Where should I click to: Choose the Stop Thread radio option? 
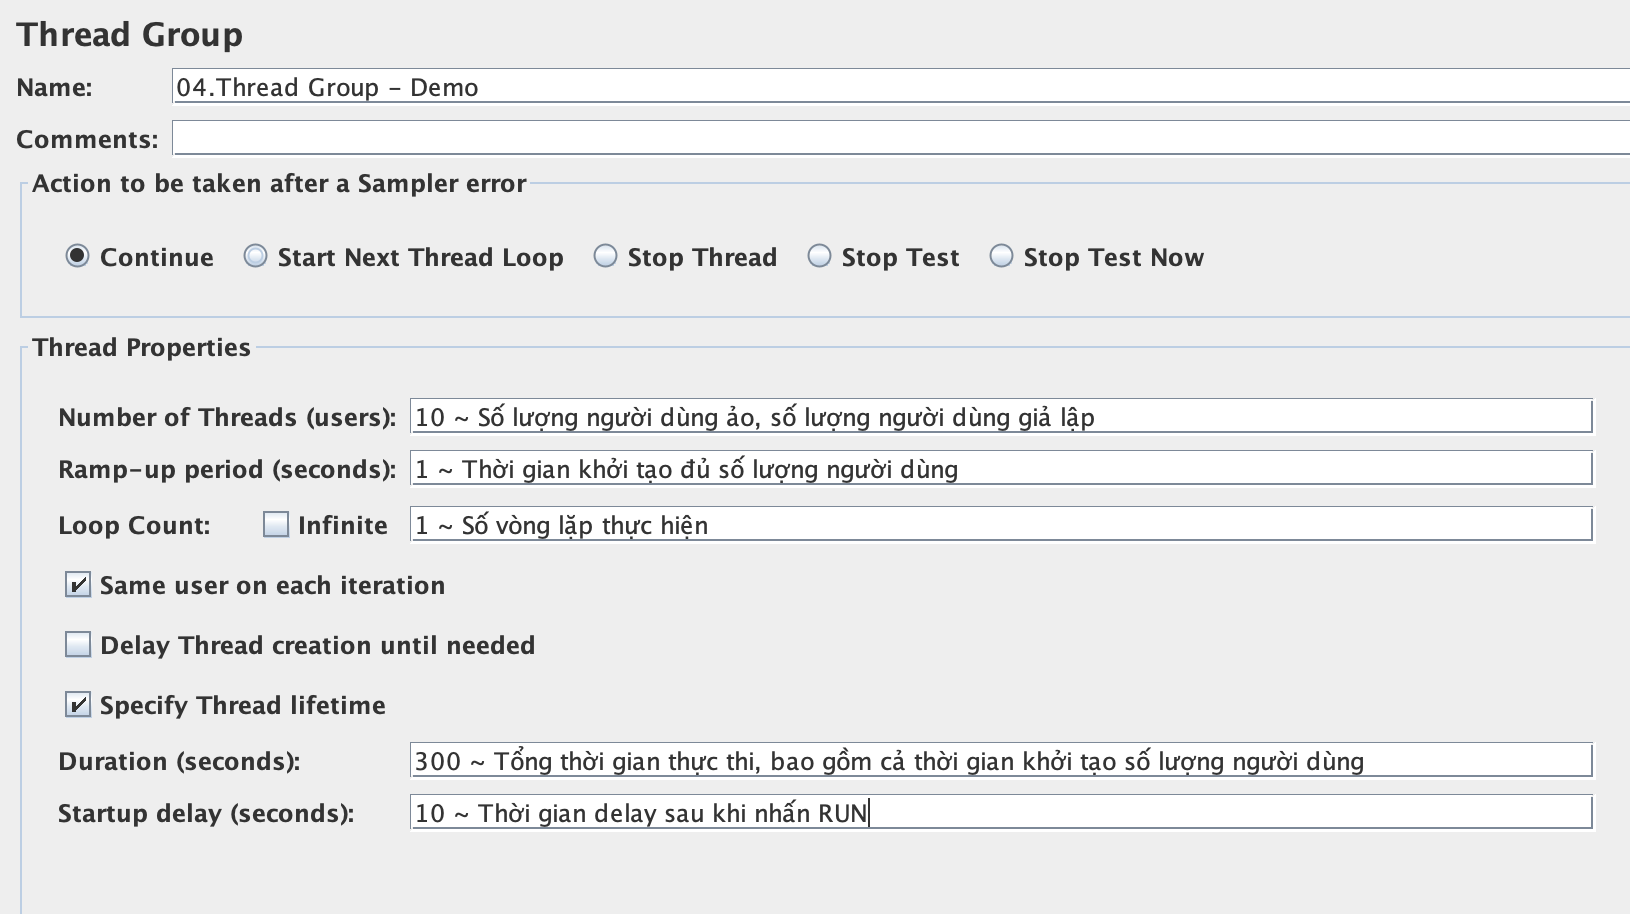click(606, 257)
